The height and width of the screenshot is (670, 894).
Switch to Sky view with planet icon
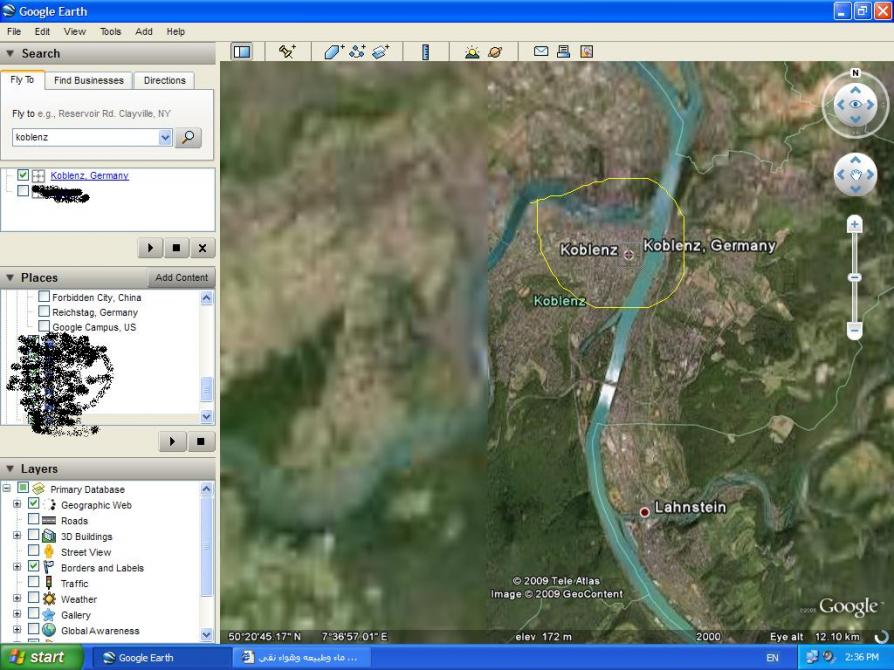tap(495, 52)
